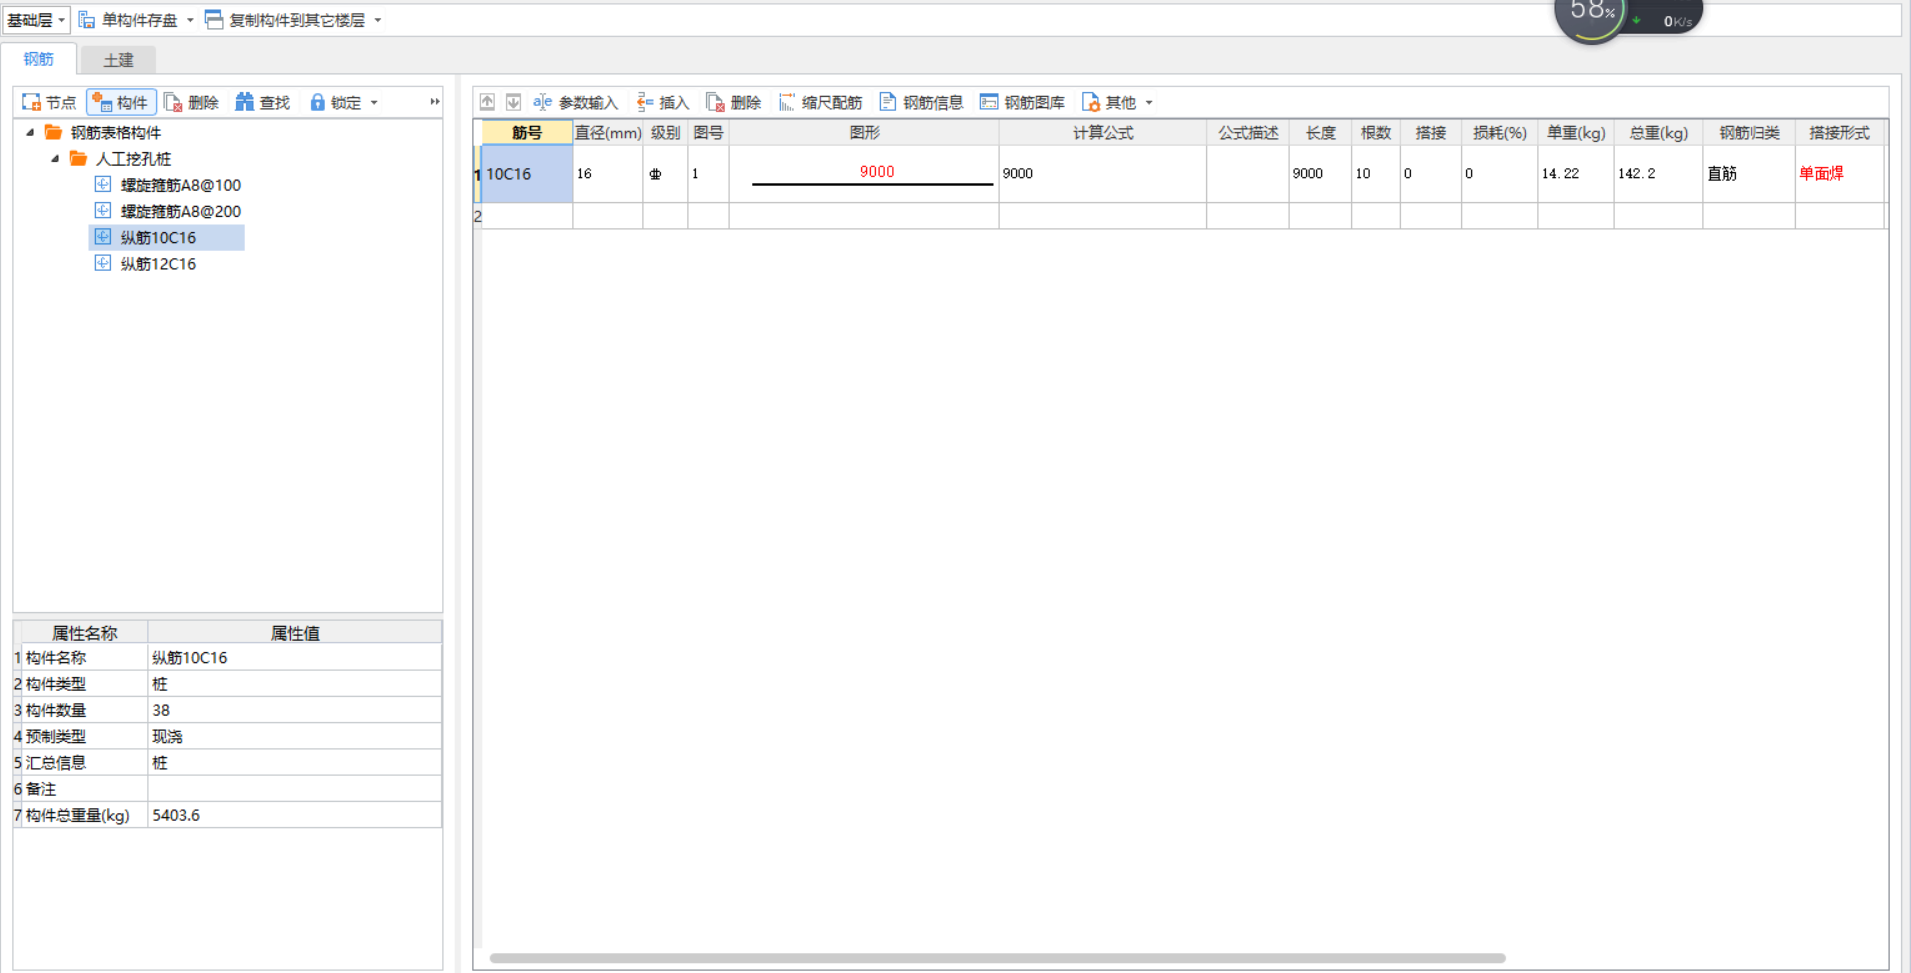Open 复制构件到其它楼层 dropdown arrow
Screen dimensions: 1911x973
point(378,20)
